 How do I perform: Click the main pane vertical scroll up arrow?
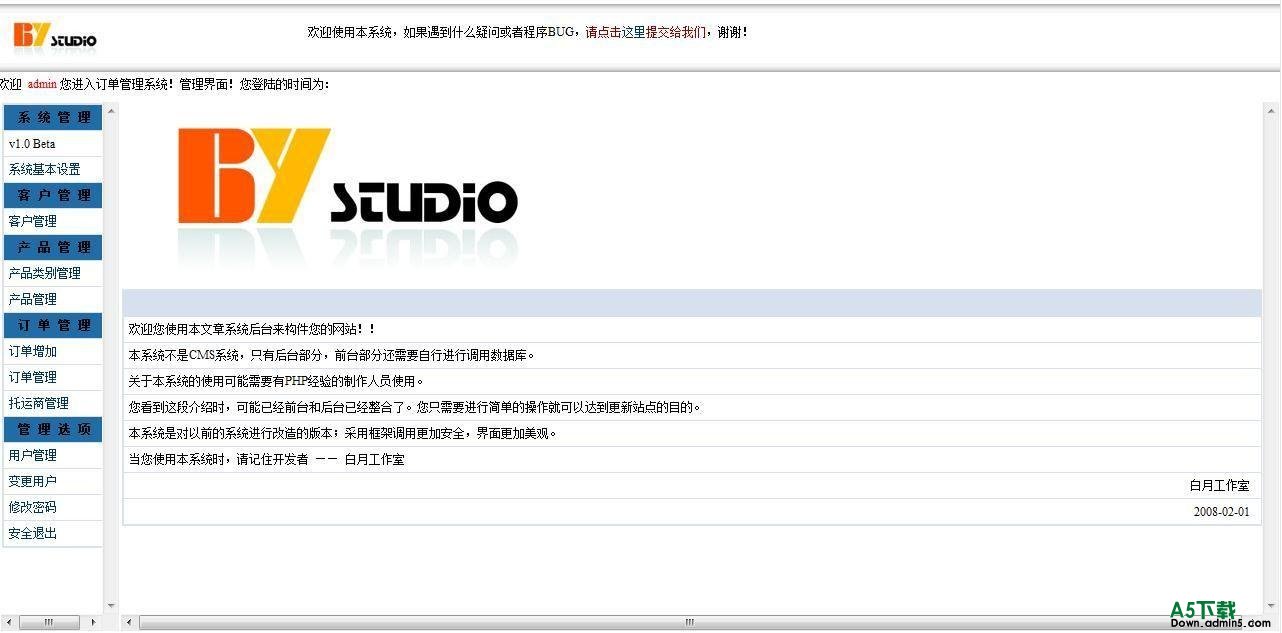pyautogui.click(x=1272, y=109)
